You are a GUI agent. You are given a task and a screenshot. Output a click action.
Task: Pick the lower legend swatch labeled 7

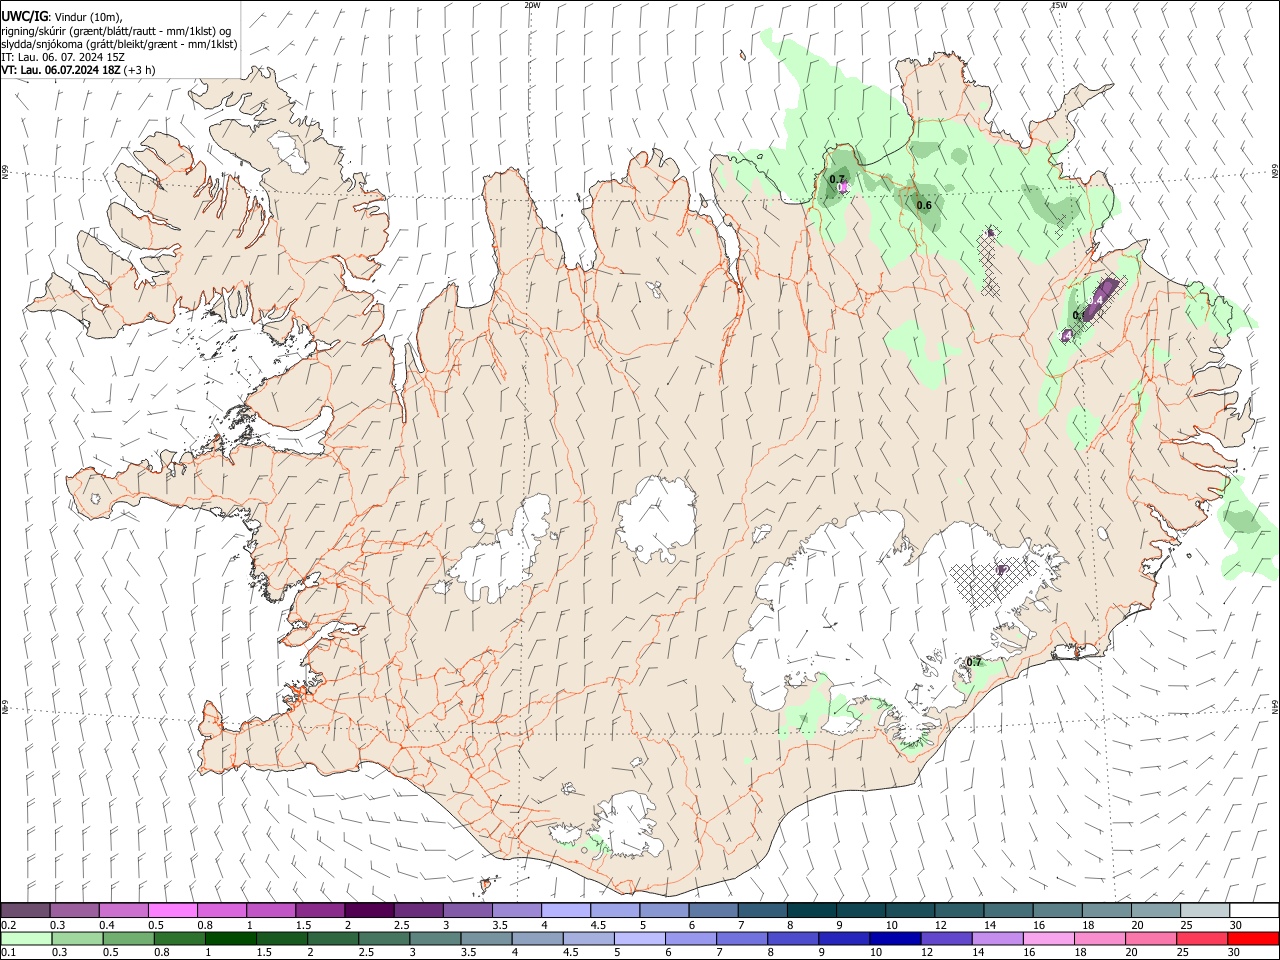[x=741, y=938]
